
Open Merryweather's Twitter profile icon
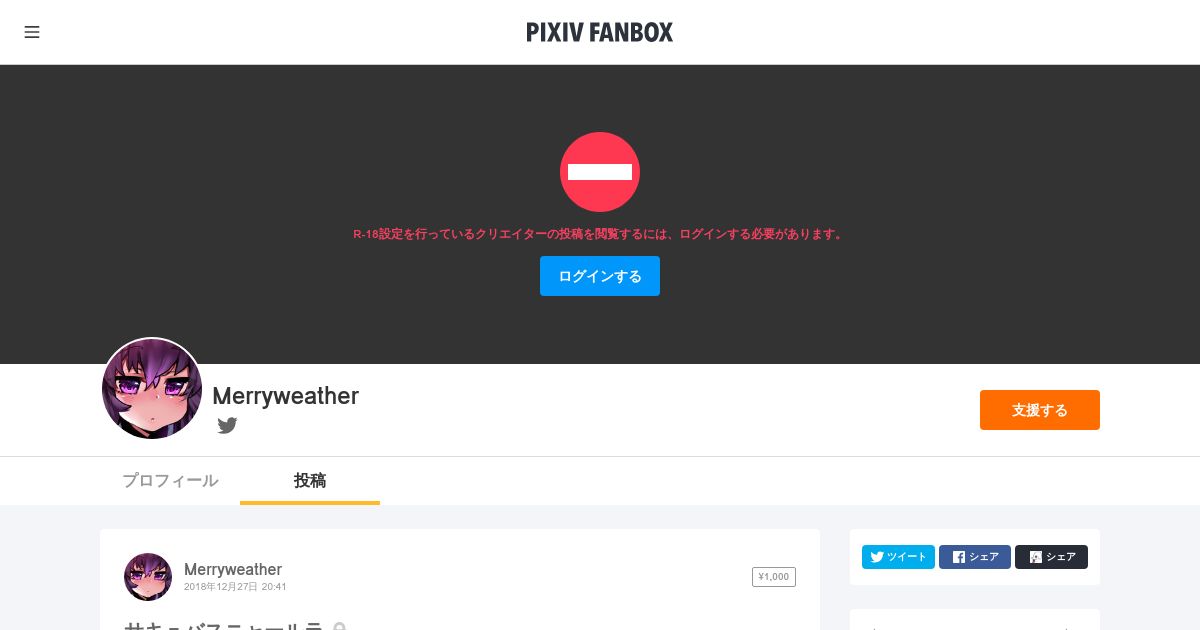[x=228, y=425]
